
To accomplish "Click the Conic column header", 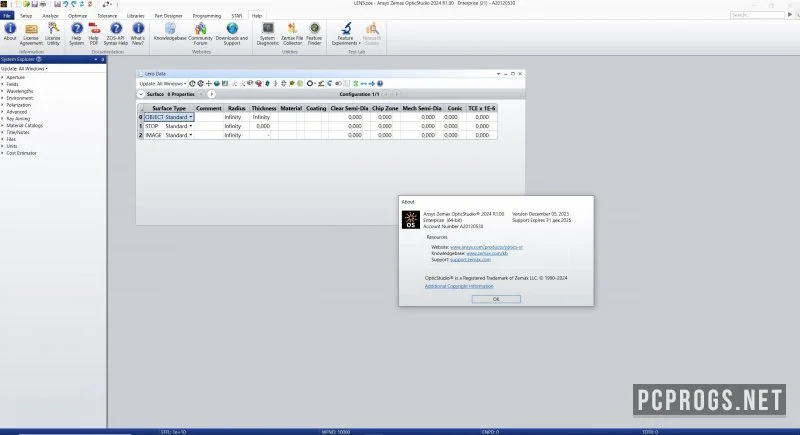I will pyautogui.click(x=455, y=108).
